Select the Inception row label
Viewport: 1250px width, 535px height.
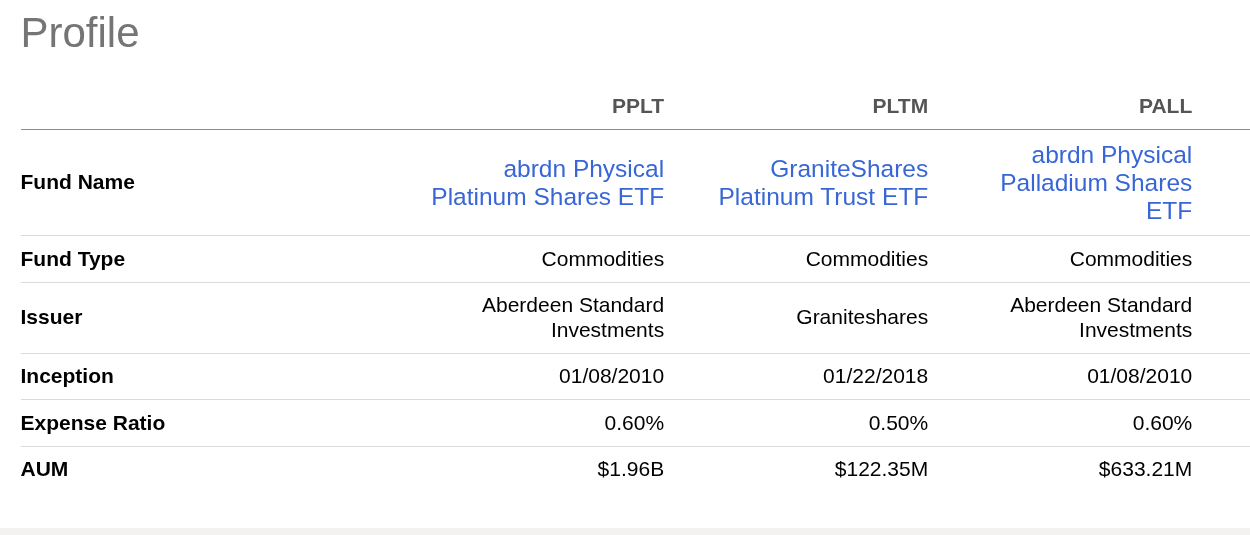(67, 376)
